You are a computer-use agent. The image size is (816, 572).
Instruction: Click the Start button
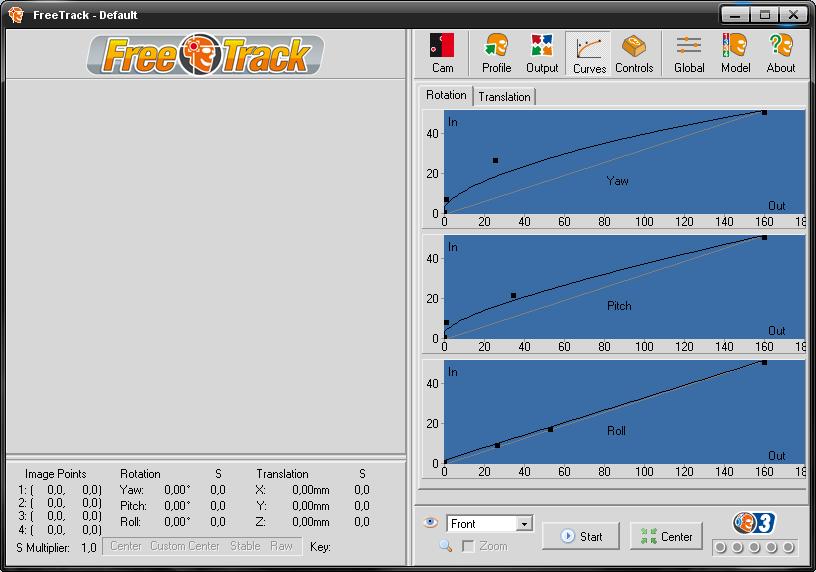click(581, 536)
